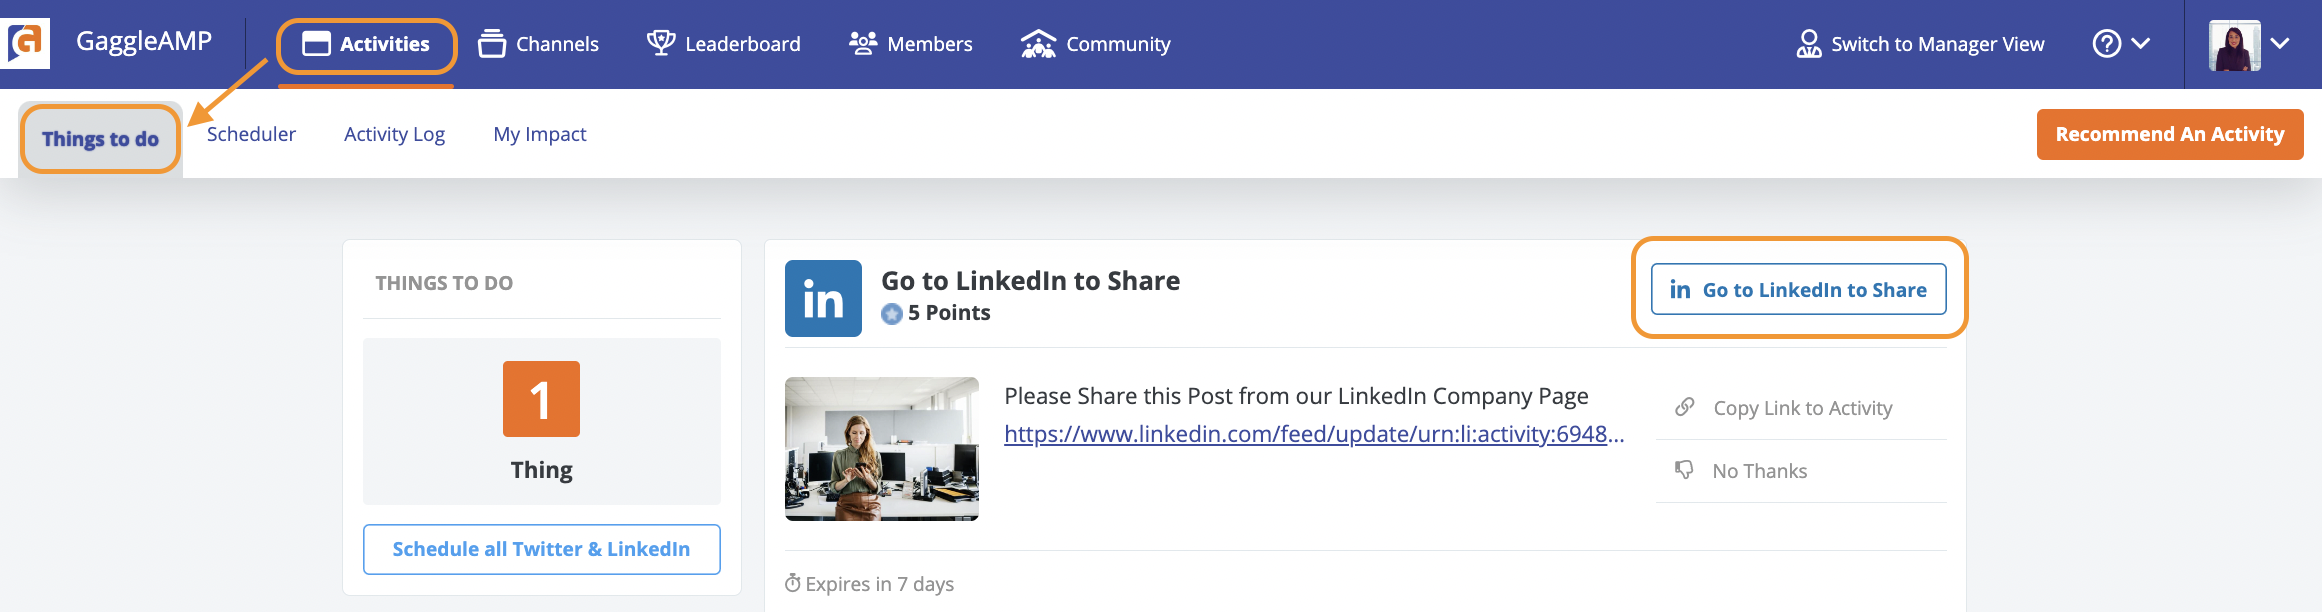Click the office woman post thumbnail
This screenshot has height=612, width=2322.
tap(882, 449)
